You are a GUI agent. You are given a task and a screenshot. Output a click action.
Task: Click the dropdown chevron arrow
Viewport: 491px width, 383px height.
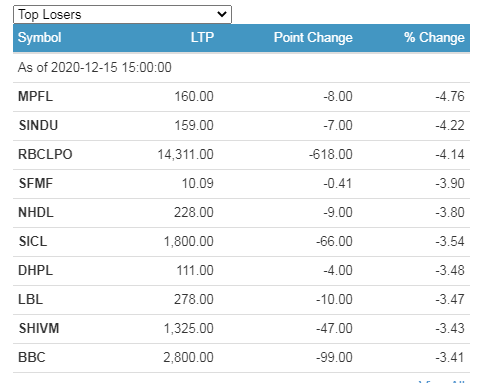click(x=222, y=14)
